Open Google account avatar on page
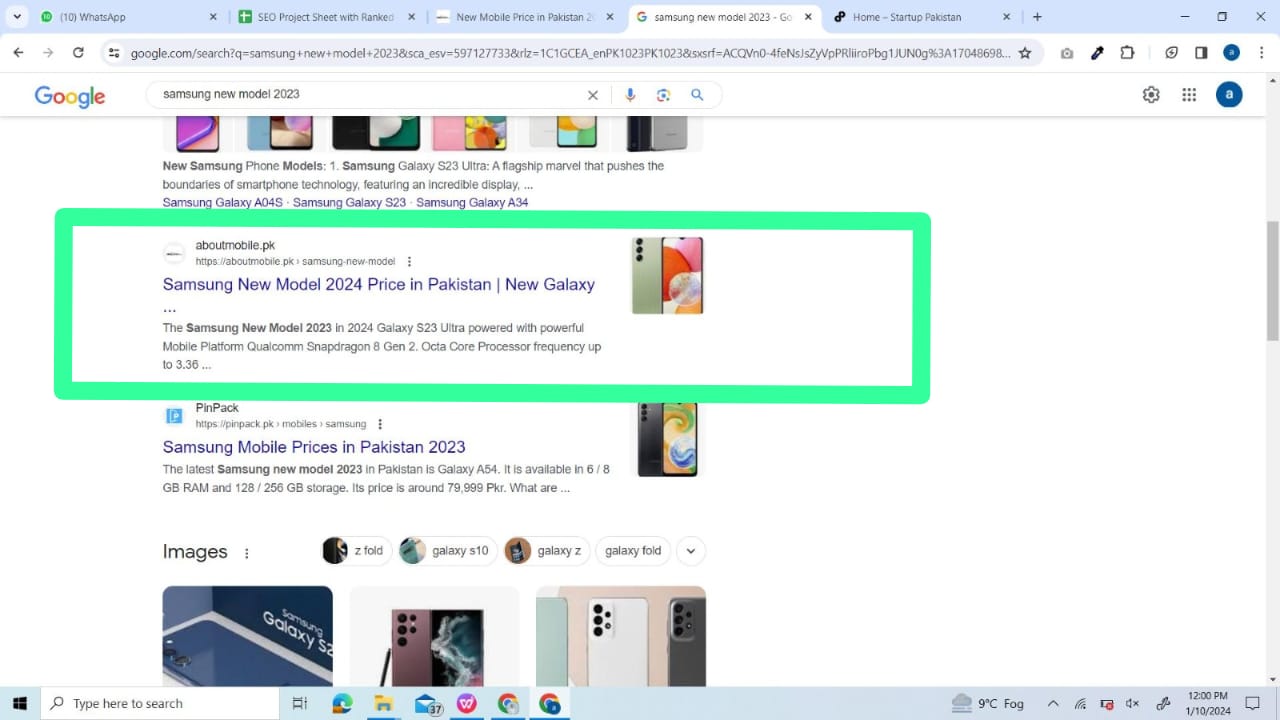The width and height of the screenshot is (1280, 720). (1229, 95)
